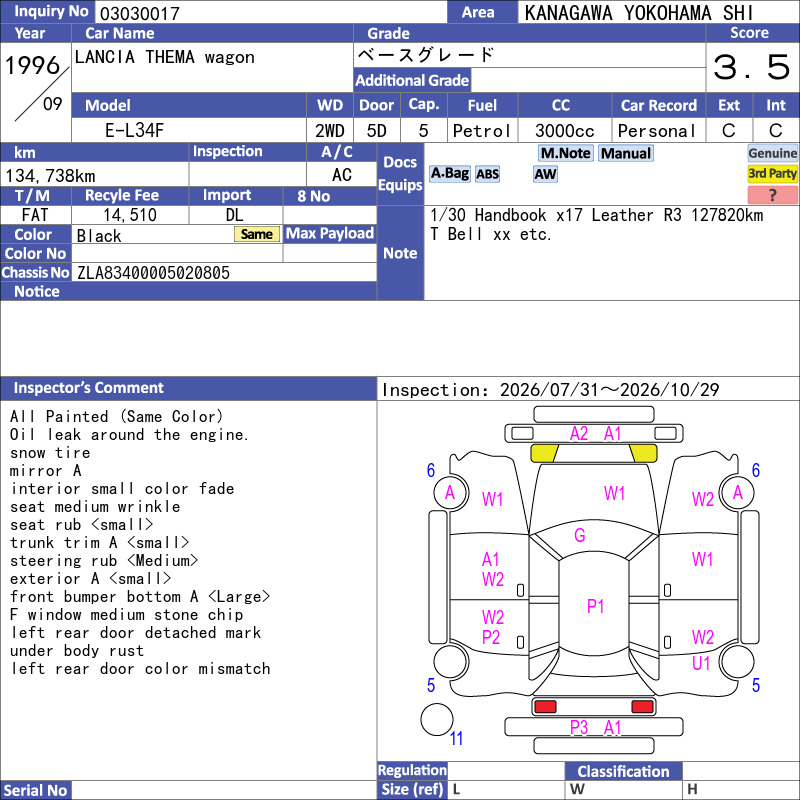Click the G mark on the windshield
The width and height of the screenshot is (800, 800).
click(580, 536)
